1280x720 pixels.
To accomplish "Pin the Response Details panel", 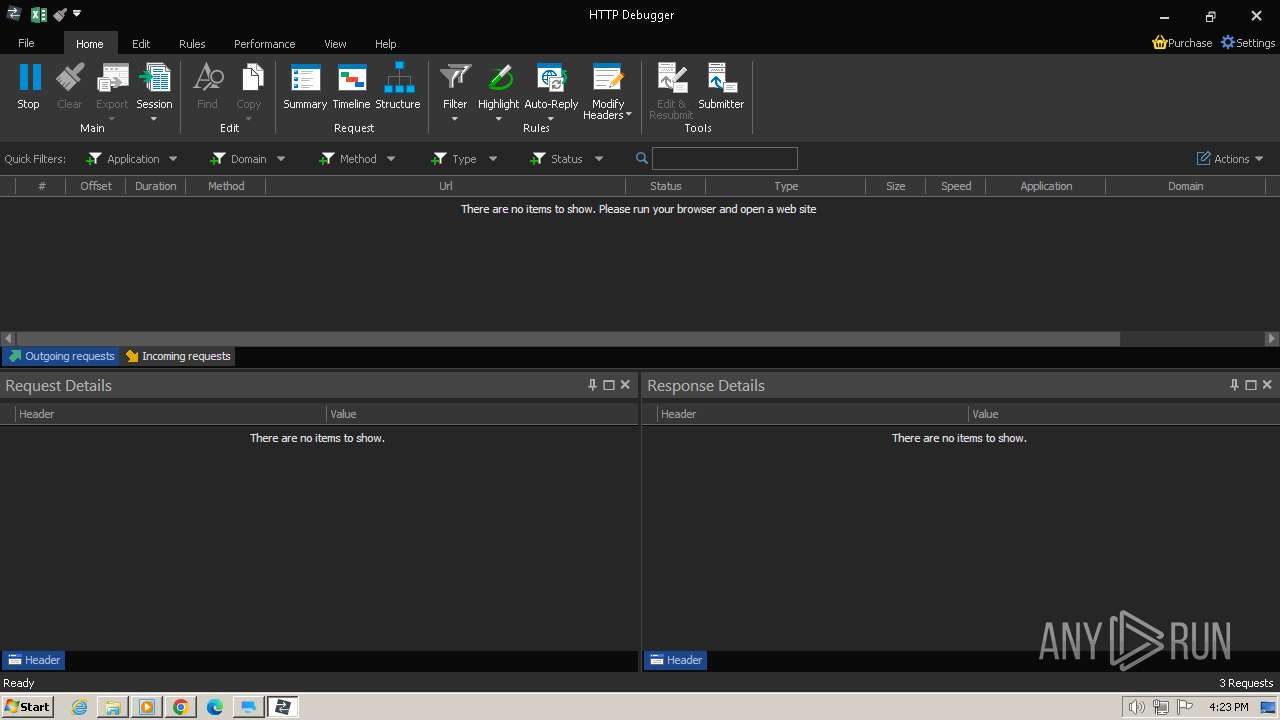I will [x=1234, y=385].
